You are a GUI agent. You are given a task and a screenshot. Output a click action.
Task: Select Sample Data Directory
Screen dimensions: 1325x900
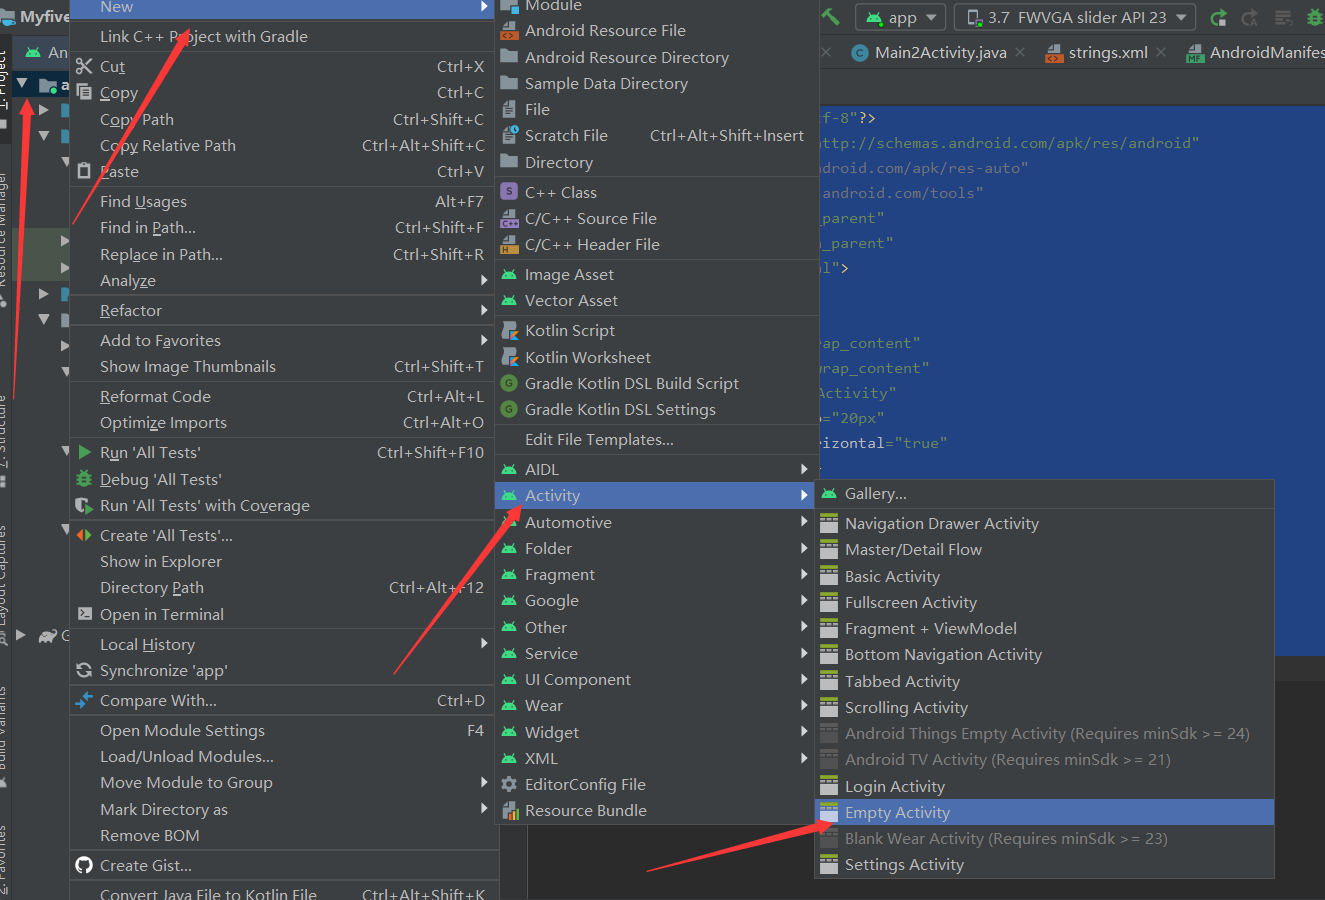click(x=658, y=83)
